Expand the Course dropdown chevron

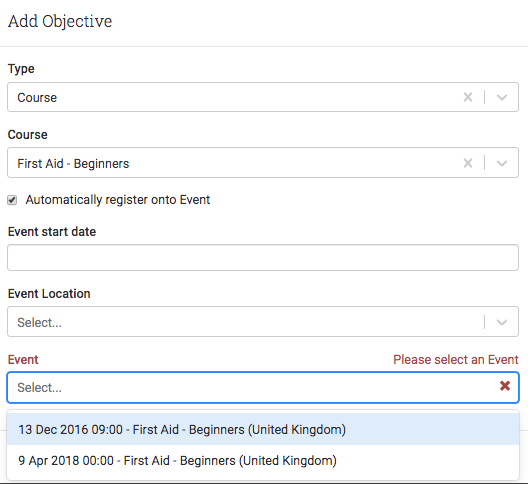(502, 163)
